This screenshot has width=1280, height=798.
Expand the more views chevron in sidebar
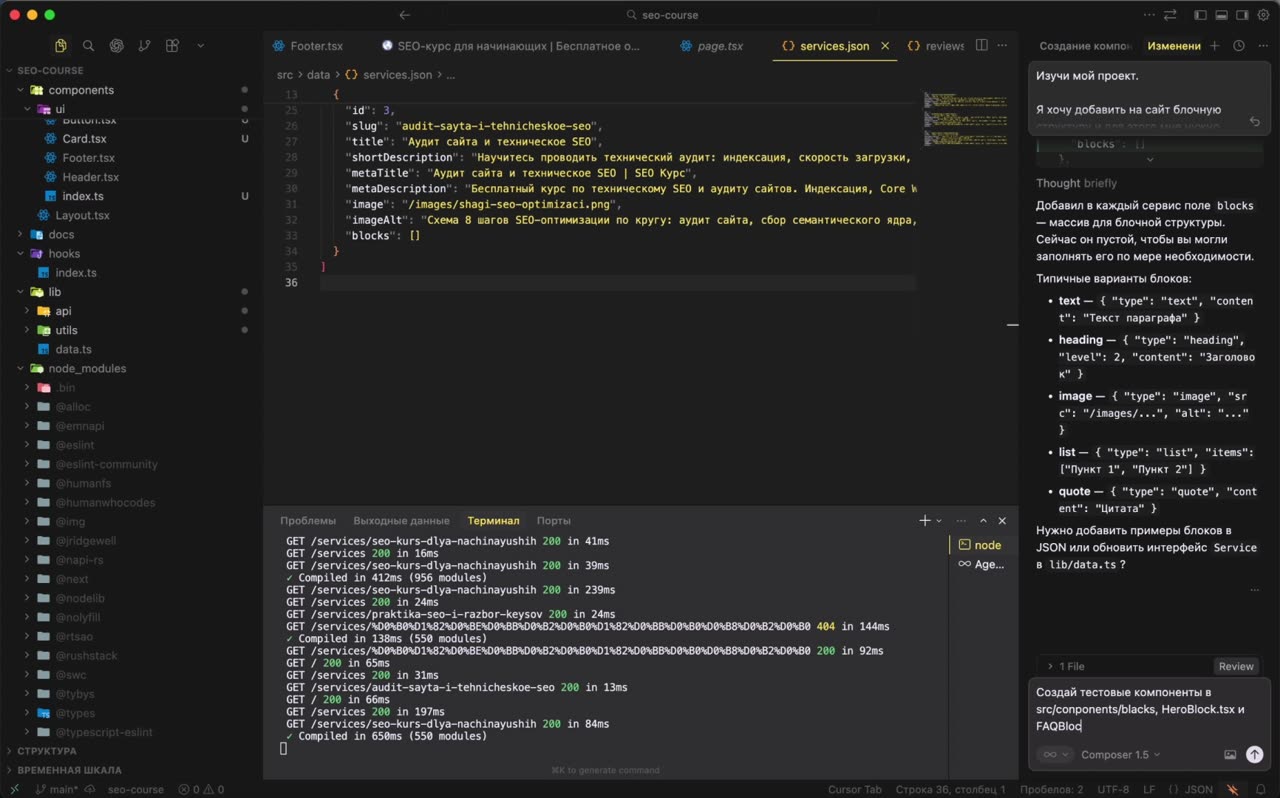click(x=200, y=45)
